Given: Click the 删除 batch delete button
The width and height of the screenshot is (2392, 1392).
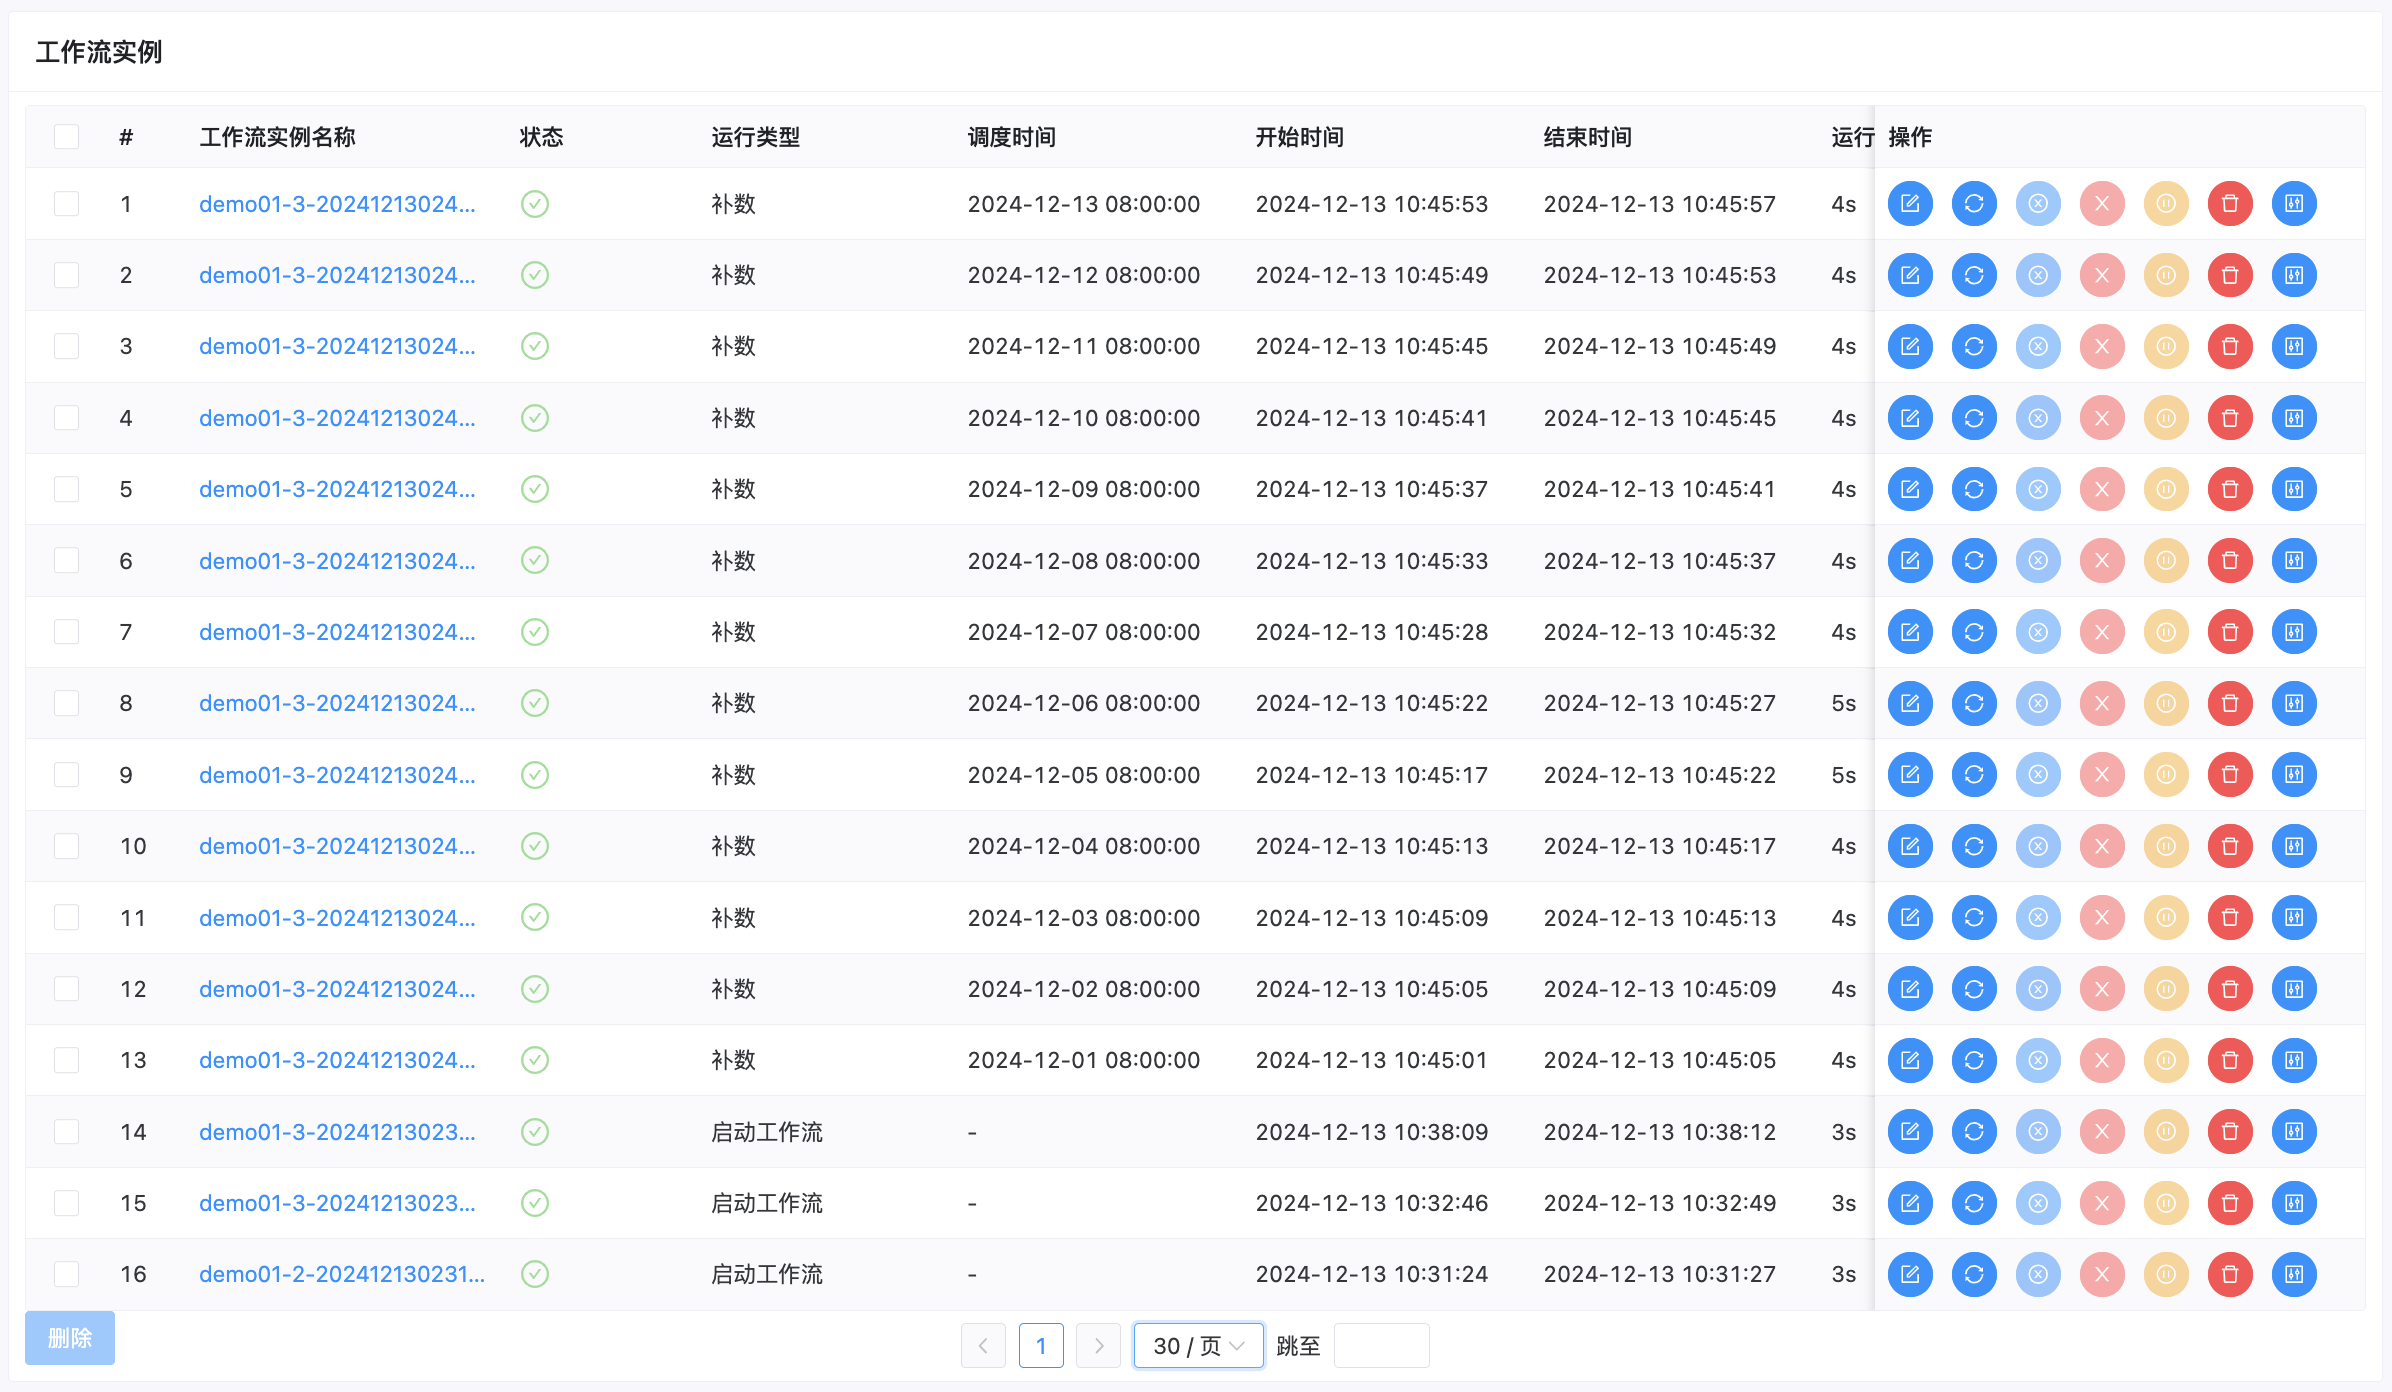Looking at the screenshot, I should [70, 1338].
